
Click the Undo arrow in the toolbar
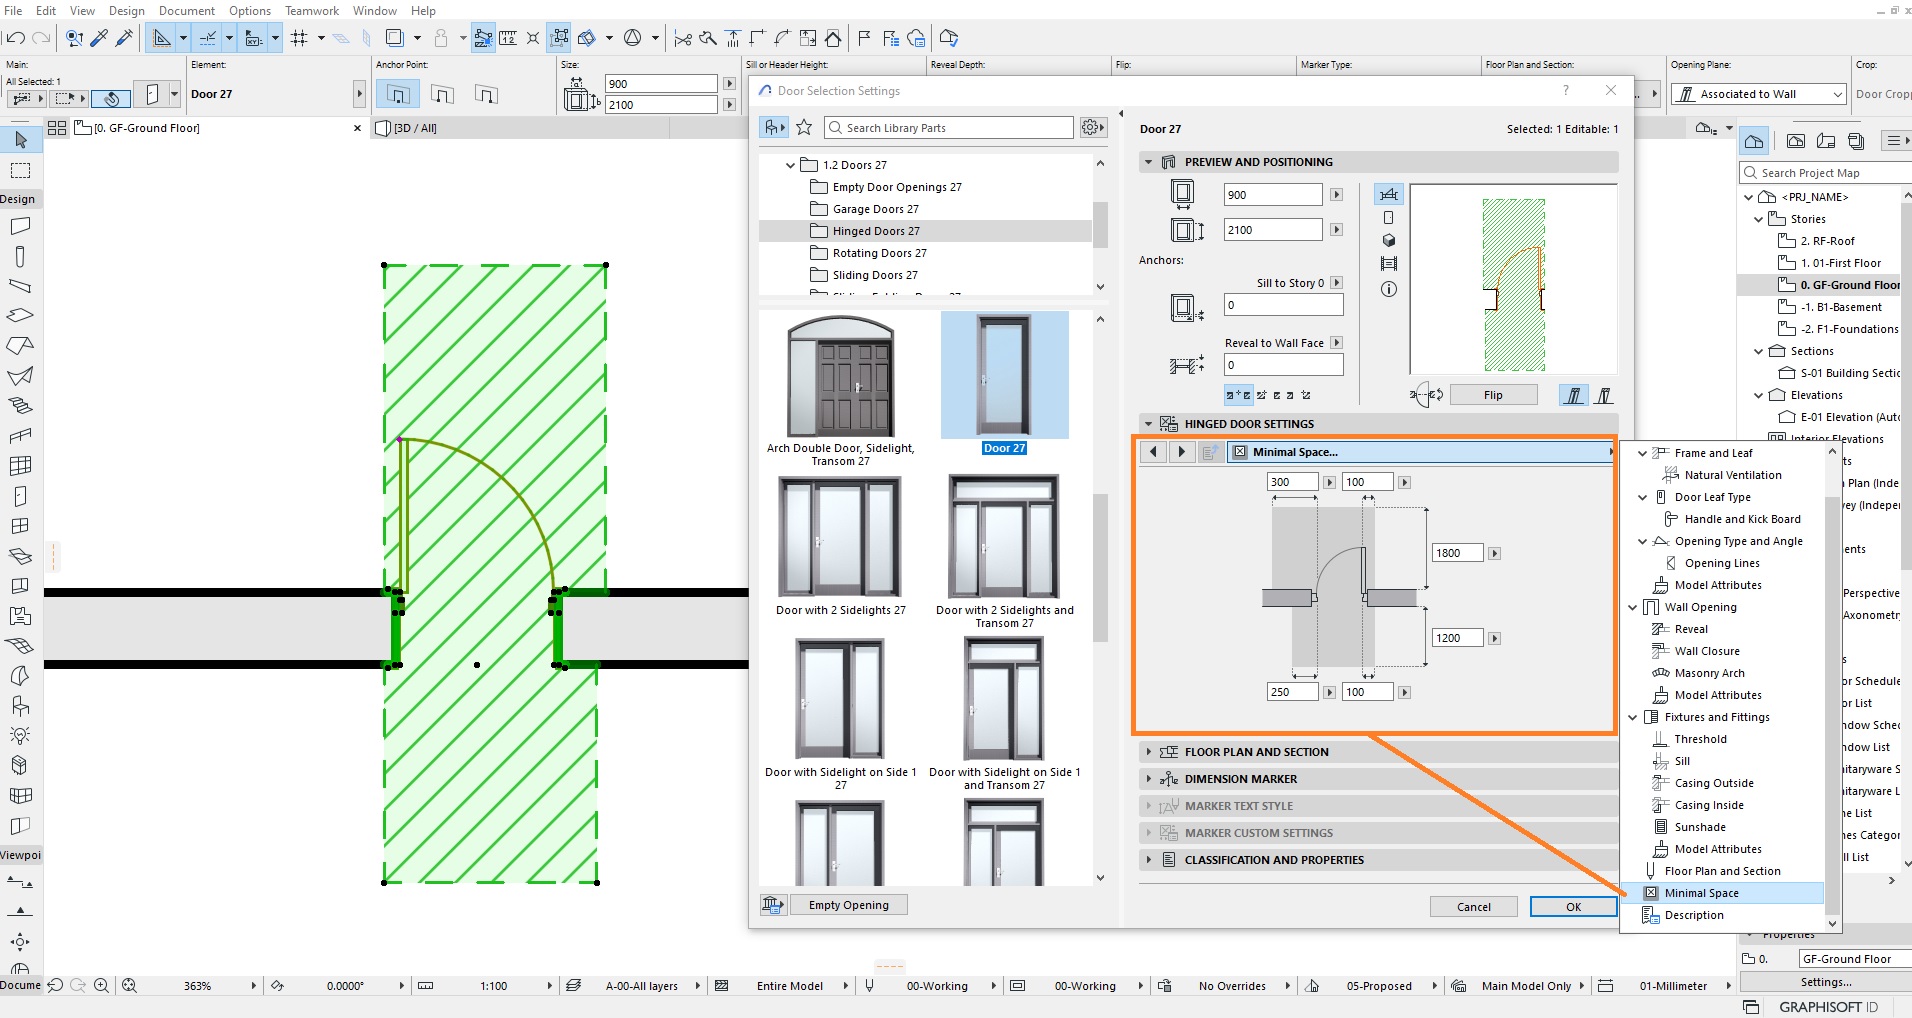(15, 38)
